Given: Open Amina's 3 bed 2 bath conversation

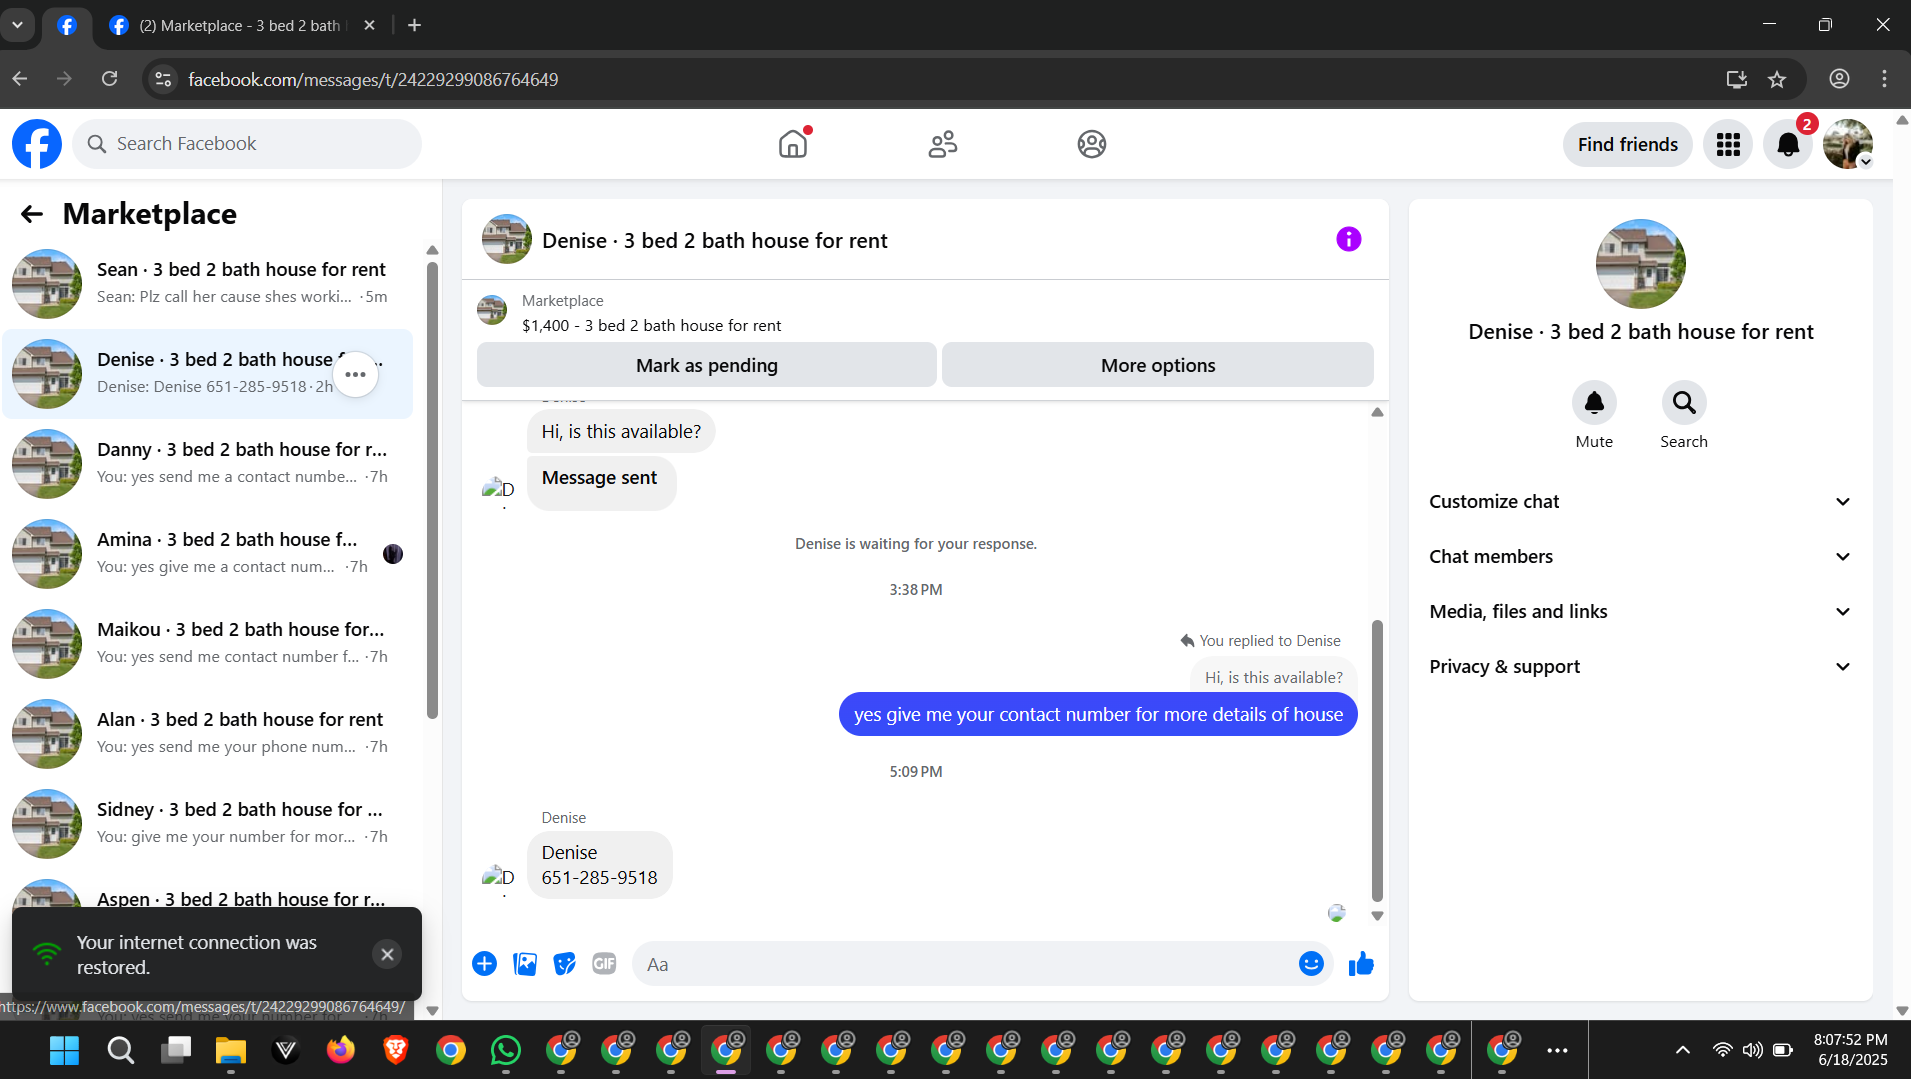Looking at the screenshot, I should point(208,554).
